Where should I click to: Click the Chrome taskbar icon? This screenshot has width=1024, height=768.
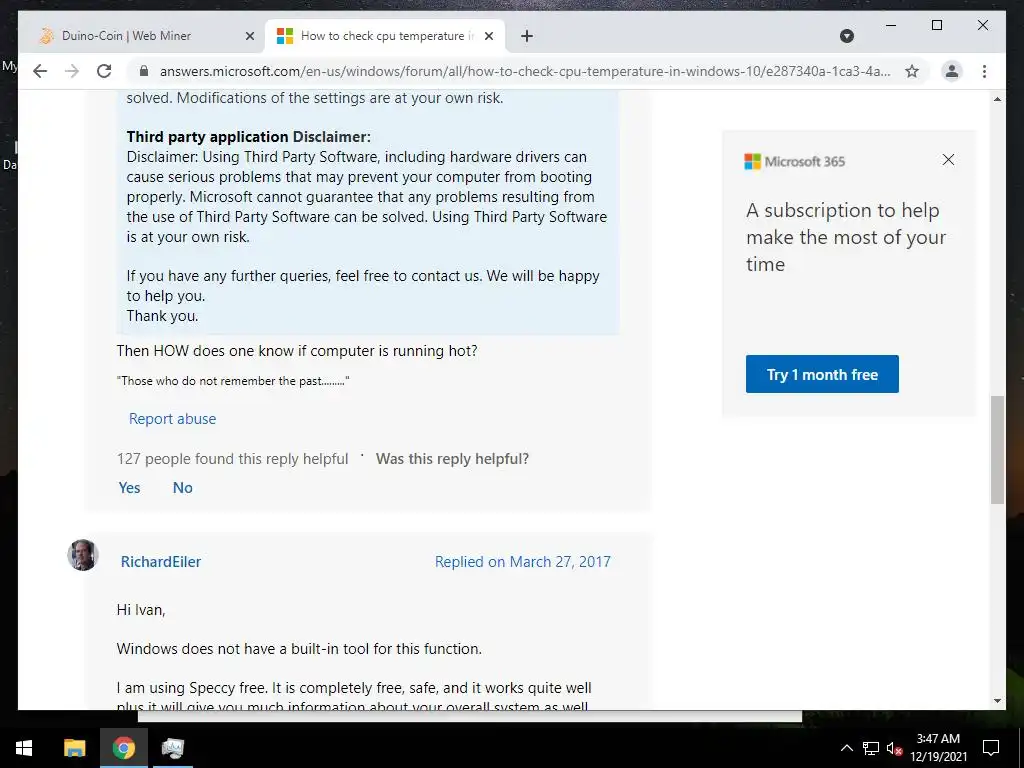[x=123, y=748]
